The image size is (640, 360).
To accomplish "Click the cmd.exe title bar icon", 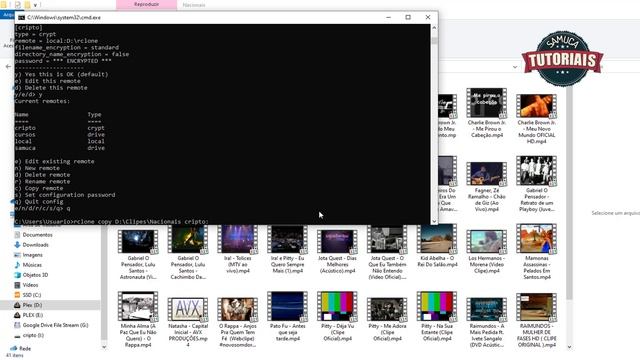I will tap(21, 18).
